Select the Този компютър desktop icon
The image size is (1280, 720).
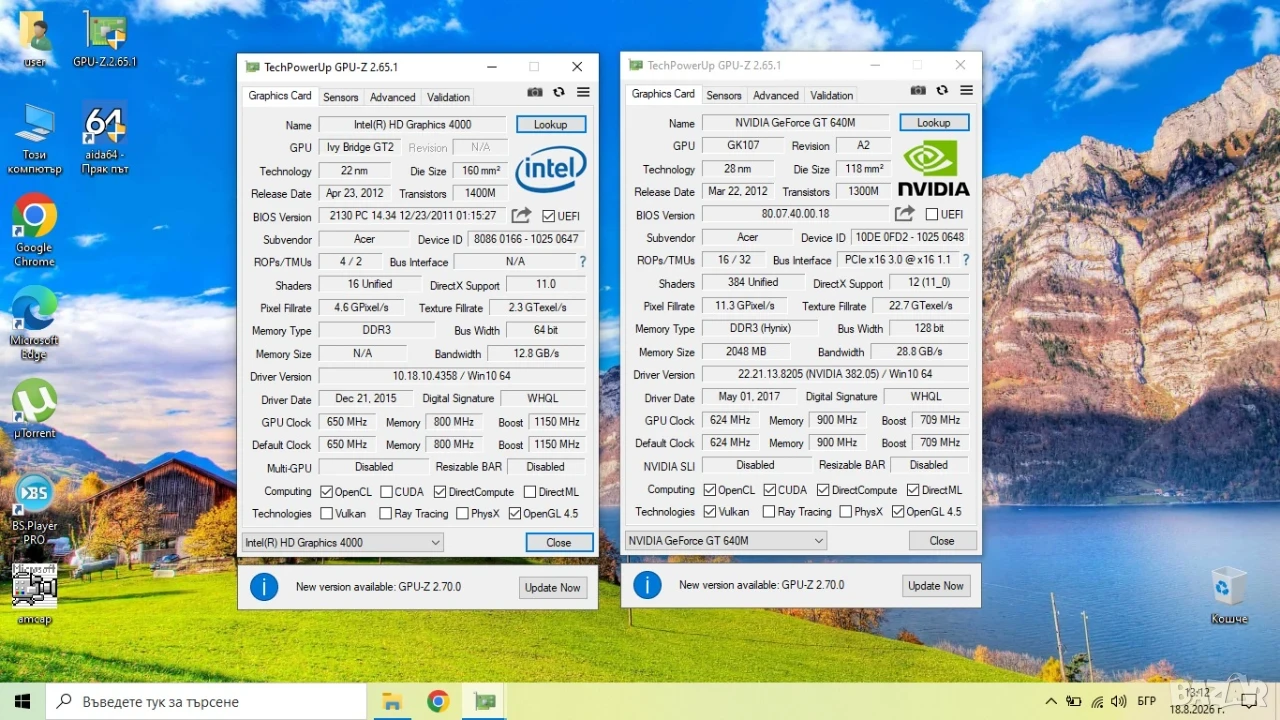click(34, 138)
